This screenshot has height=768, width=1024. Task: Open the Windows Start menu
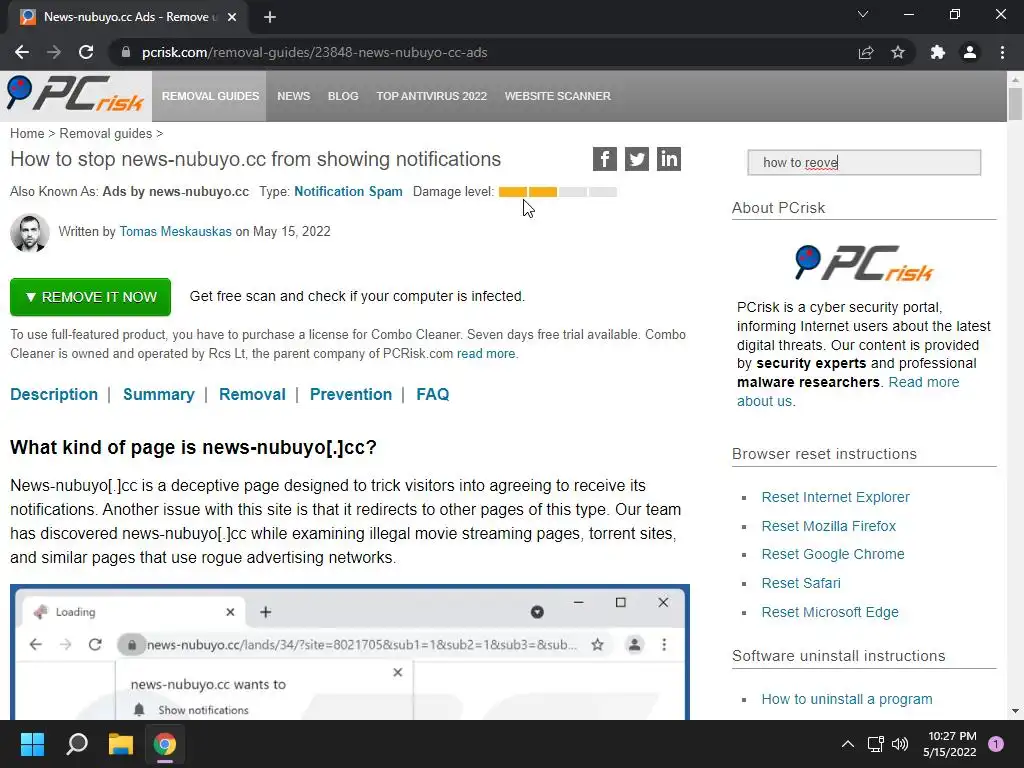tap(32, 744)
